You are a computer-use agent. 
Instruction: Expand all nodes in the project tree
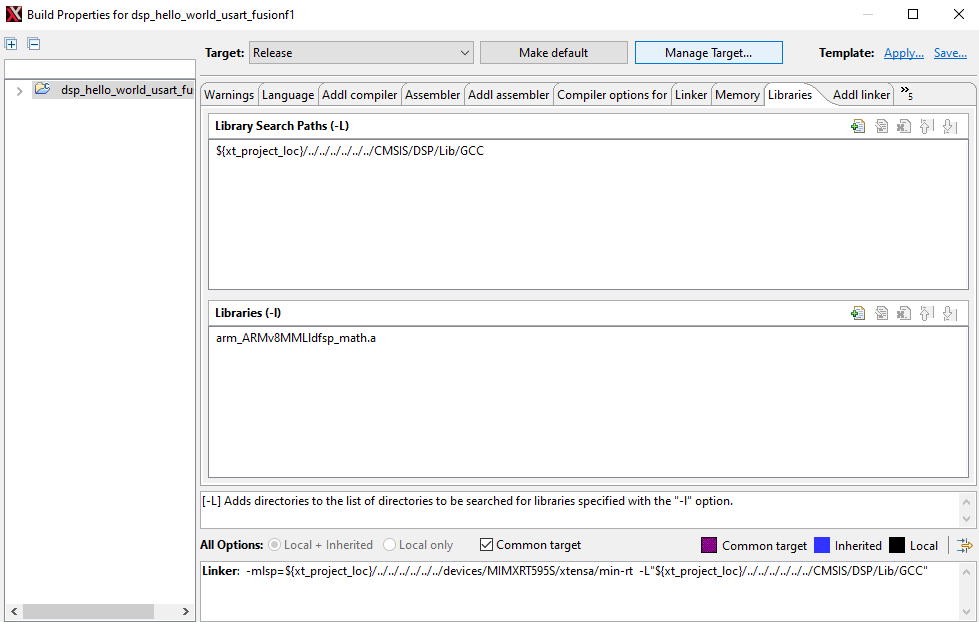10,44
